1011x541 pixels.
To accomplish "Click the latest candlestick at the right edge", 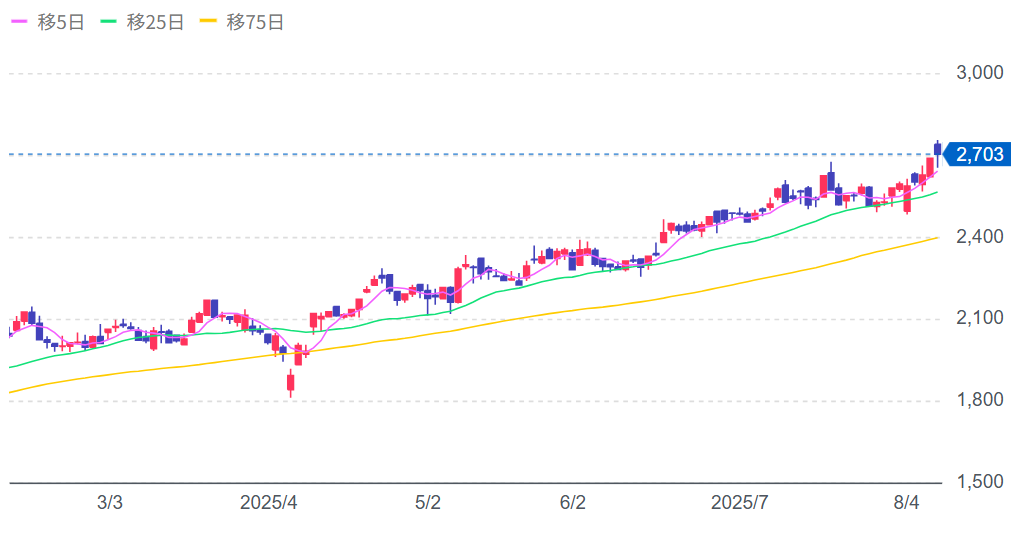I will click(x=937, y=150).
